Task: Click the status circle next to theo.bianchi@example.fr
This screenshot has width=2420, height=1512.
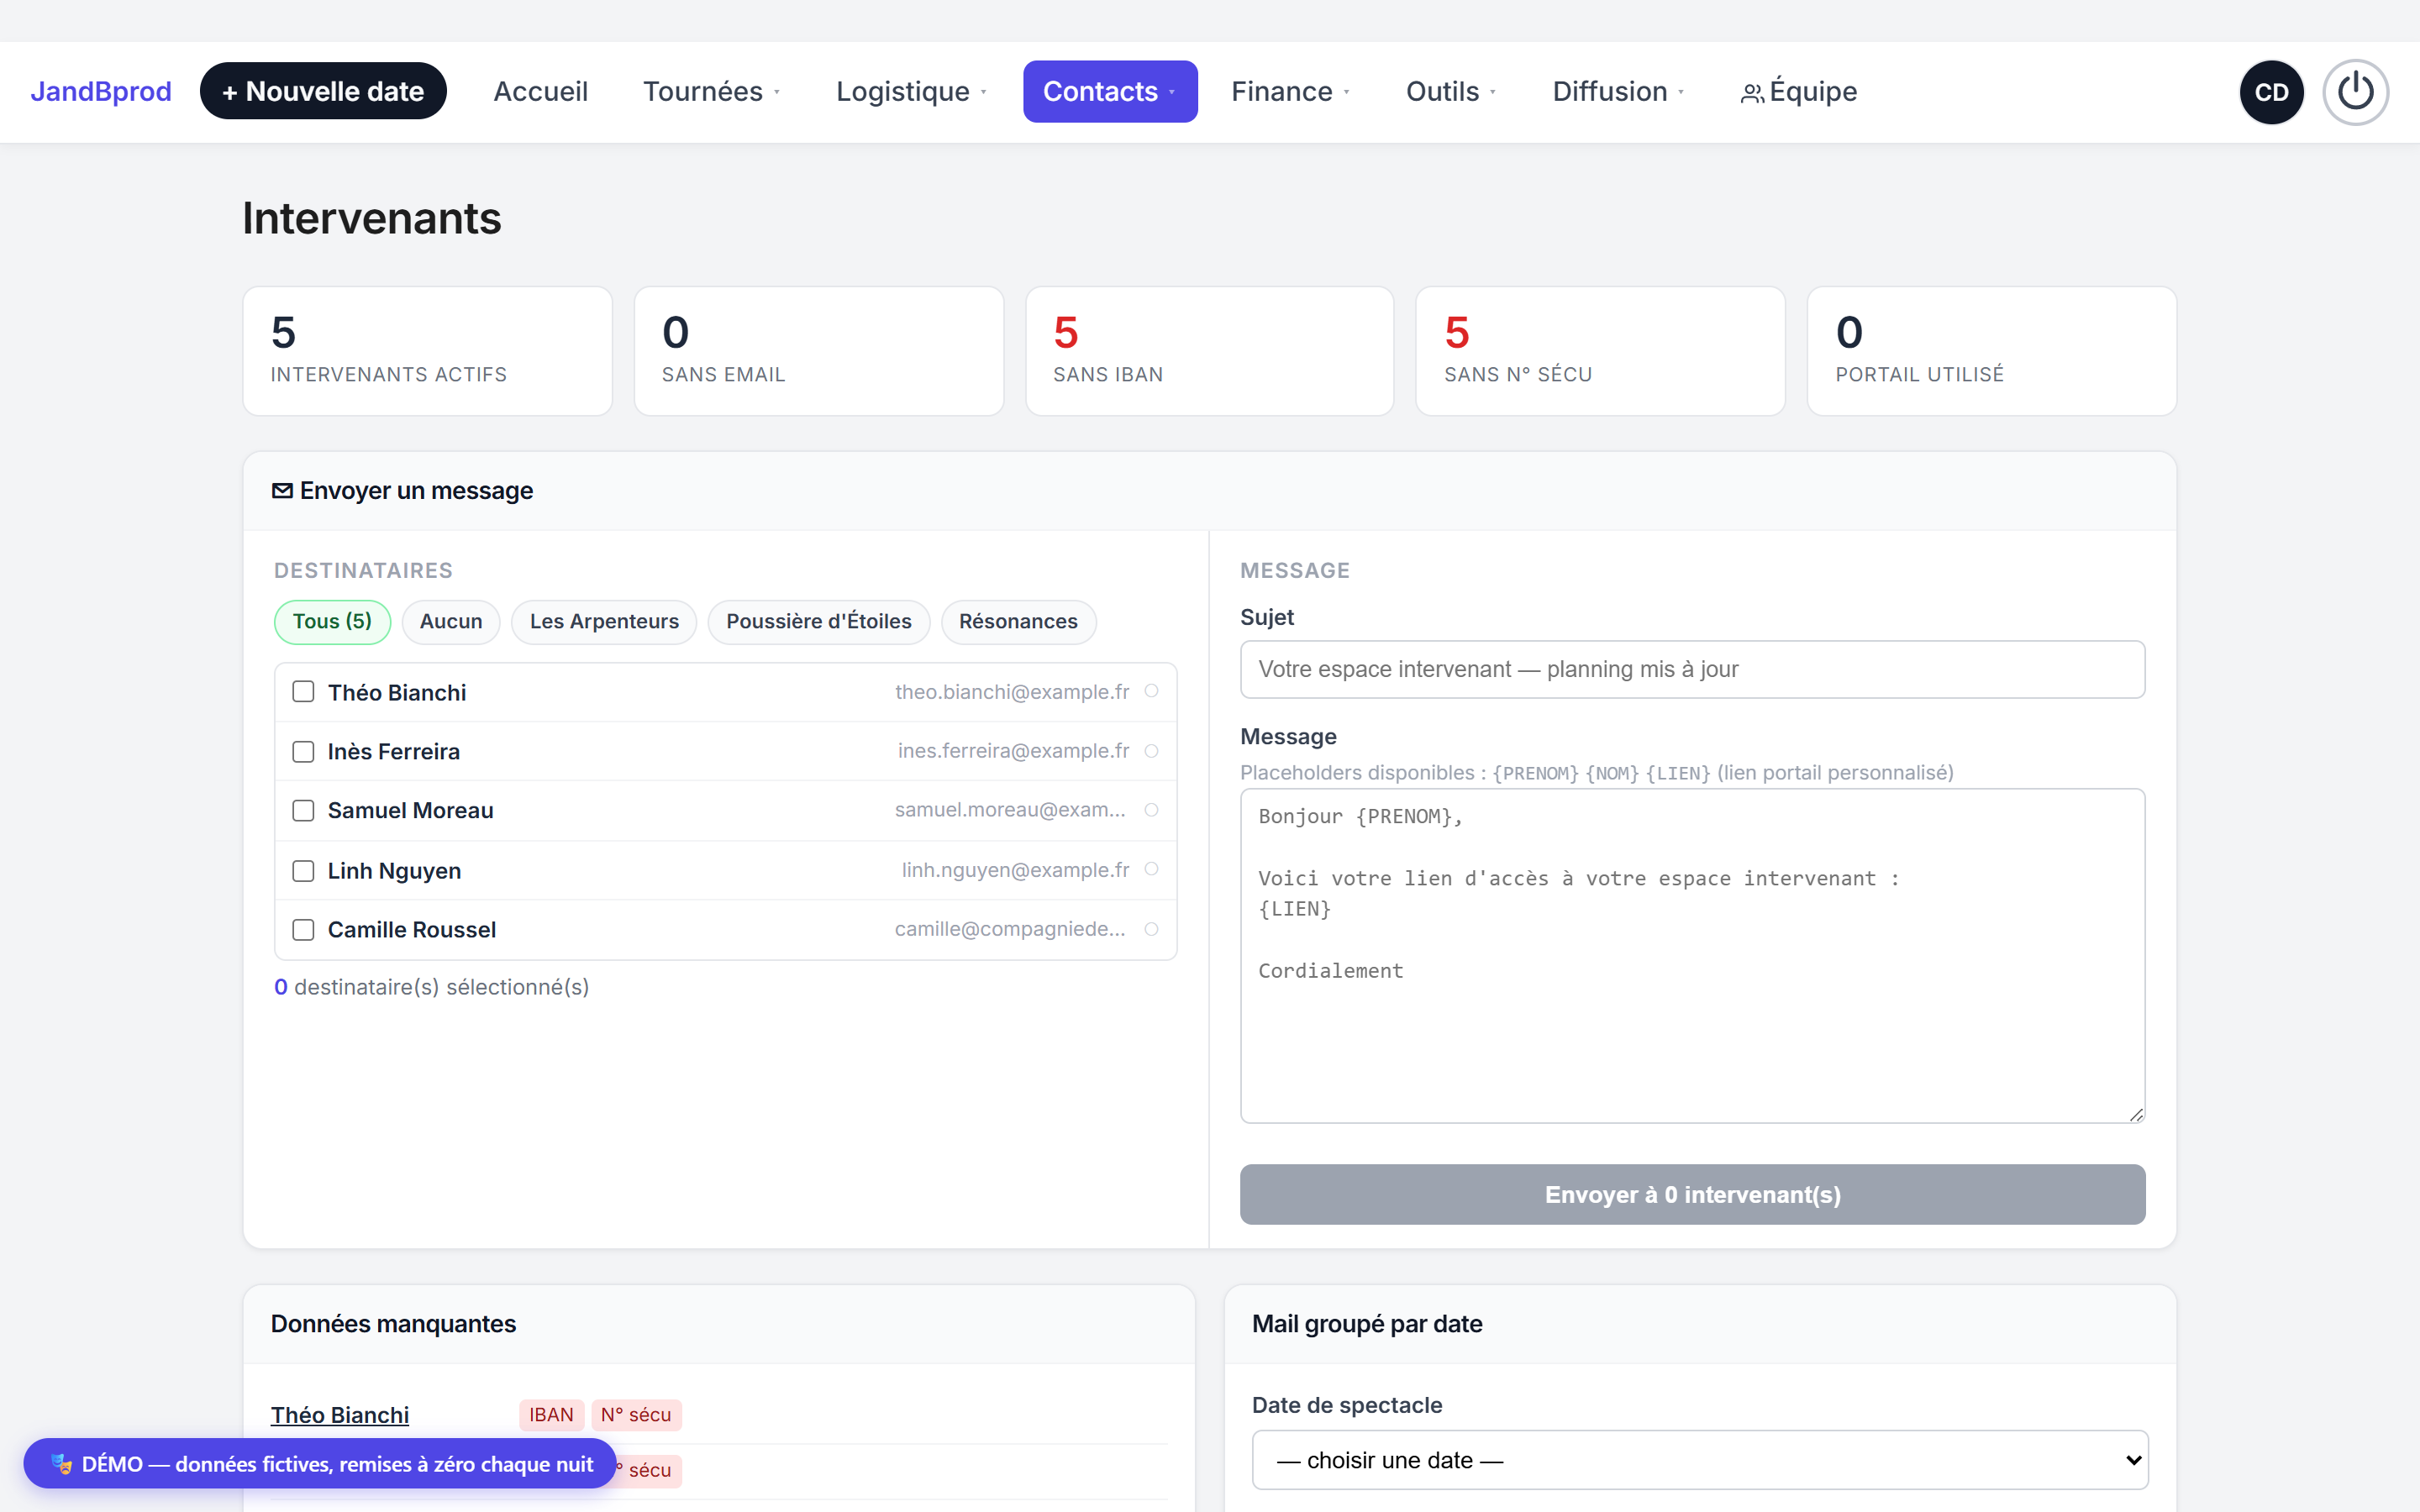Action: (x=1151, y=691)
